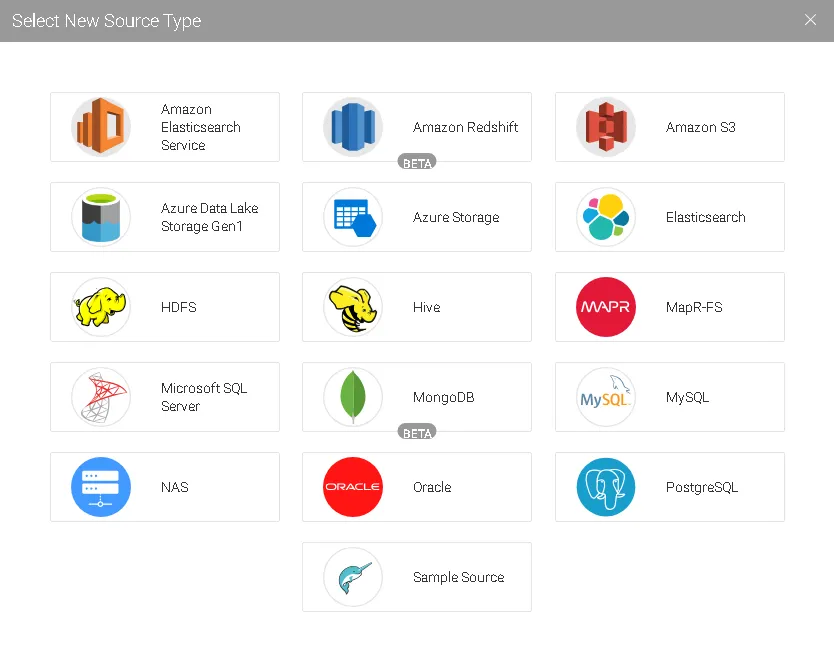The image size is (834, 655).
Task: Pick the Elasticsearch colorful icon
Action: (x=606, y=217)
